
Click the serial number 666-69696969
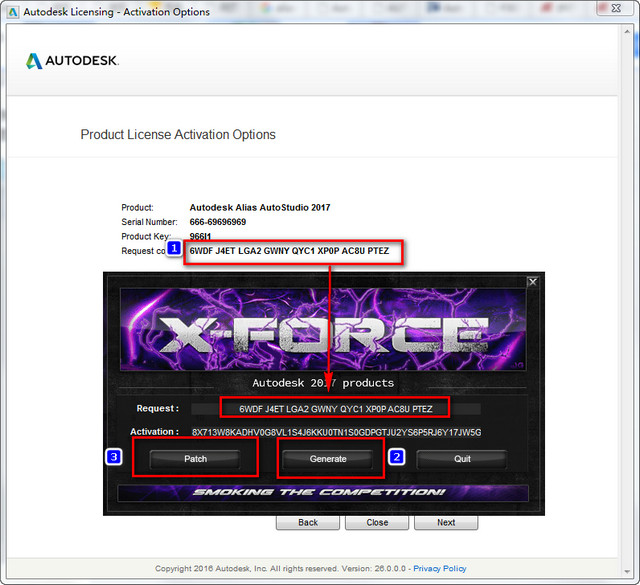tap(218, 222)
